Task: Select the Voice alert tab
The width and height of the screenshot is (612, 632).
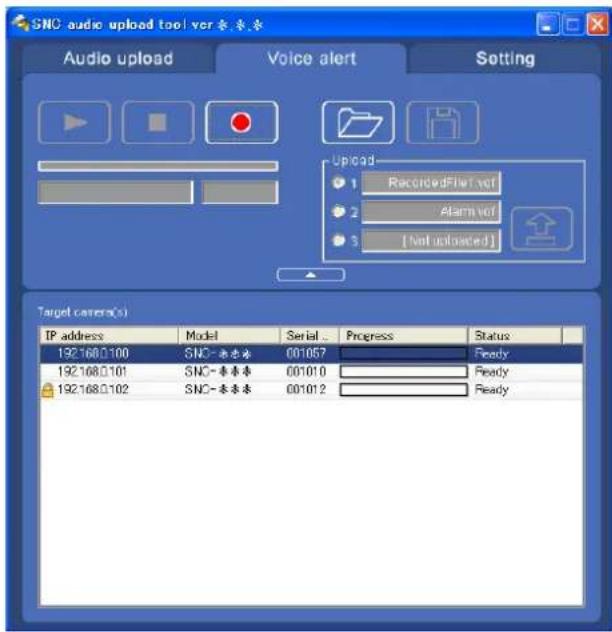Action: (x=311, y=59)
